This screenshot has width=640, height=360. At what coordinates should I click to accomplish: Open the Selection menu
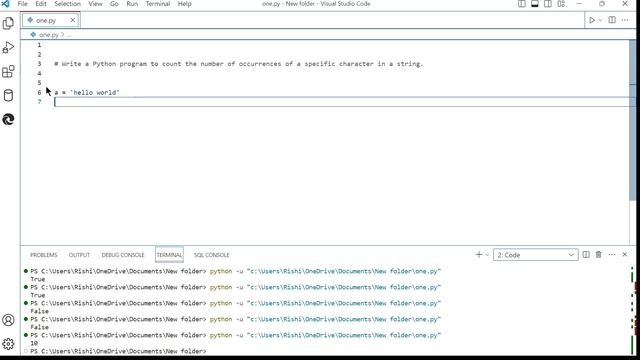[67, 4]
